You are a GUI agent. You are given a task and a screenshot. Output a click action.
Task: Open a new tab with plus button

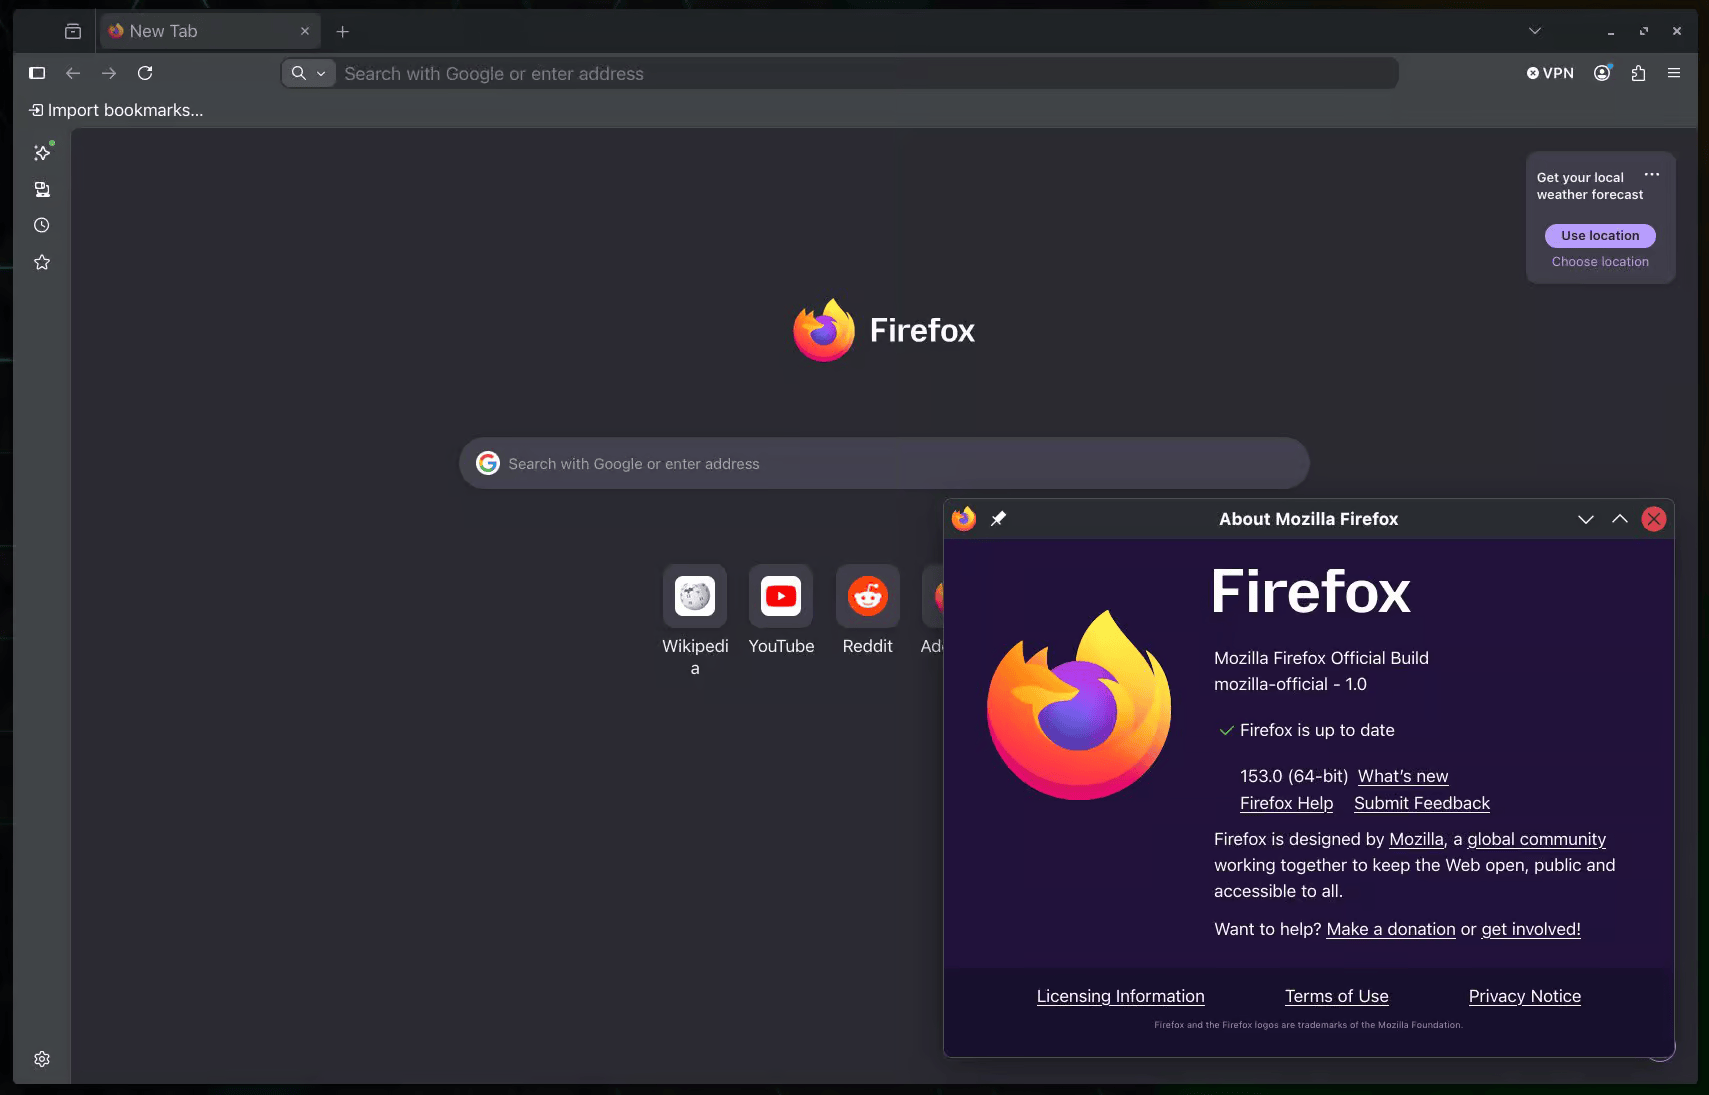(x=343, y=31)
